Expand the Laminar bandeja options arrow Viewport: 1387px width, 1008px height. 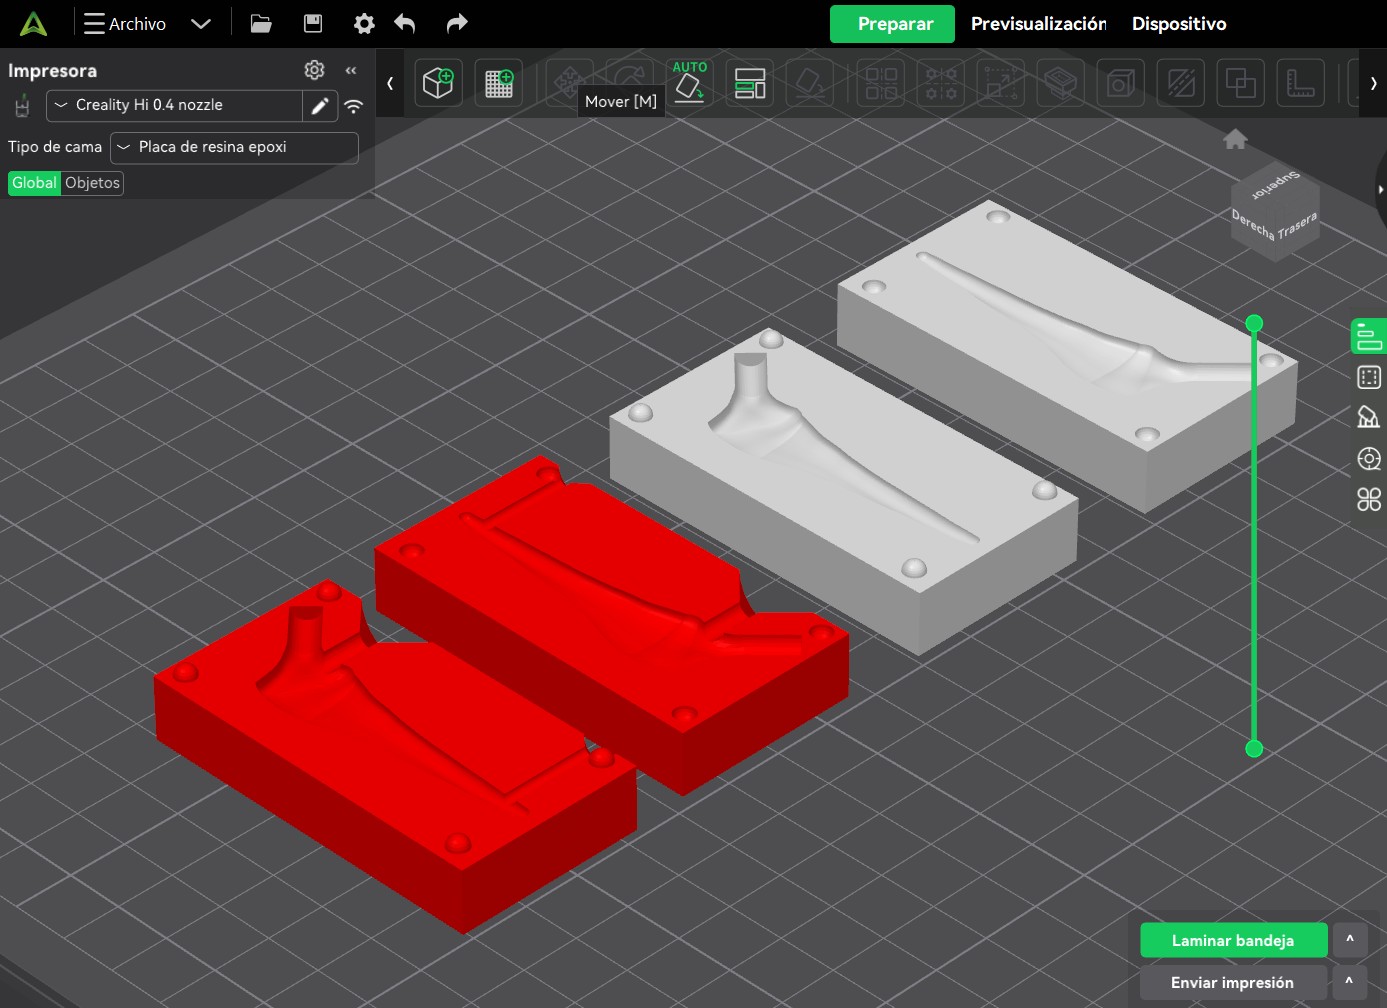pos(1349,940)
